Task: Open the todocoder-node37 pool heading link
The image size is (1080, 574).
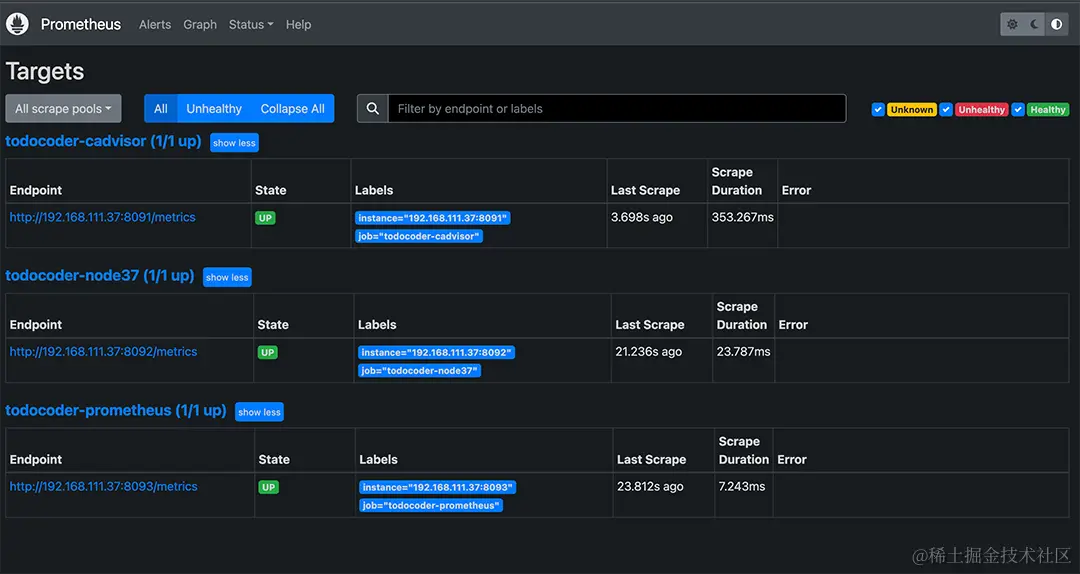Action: [x=100, y=276]
